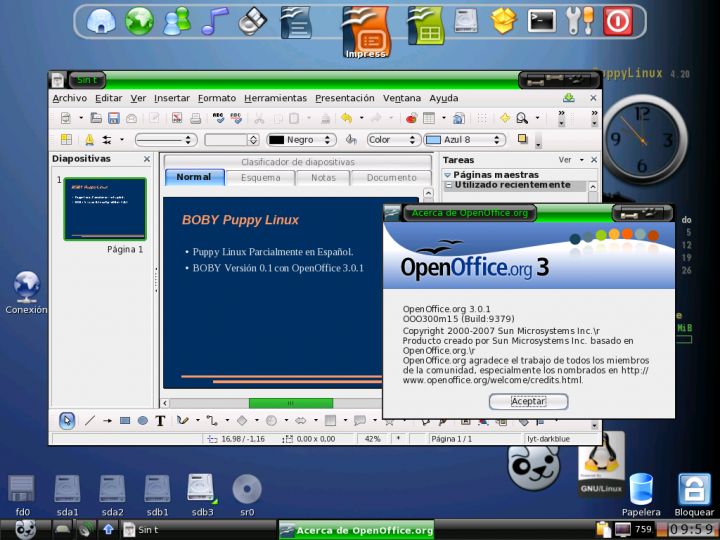Image resolution: width=720 pixels, height=540 pixels.
Task: Click the Spellcheck icon in toolbar
Action: click(x=218, y=118)
